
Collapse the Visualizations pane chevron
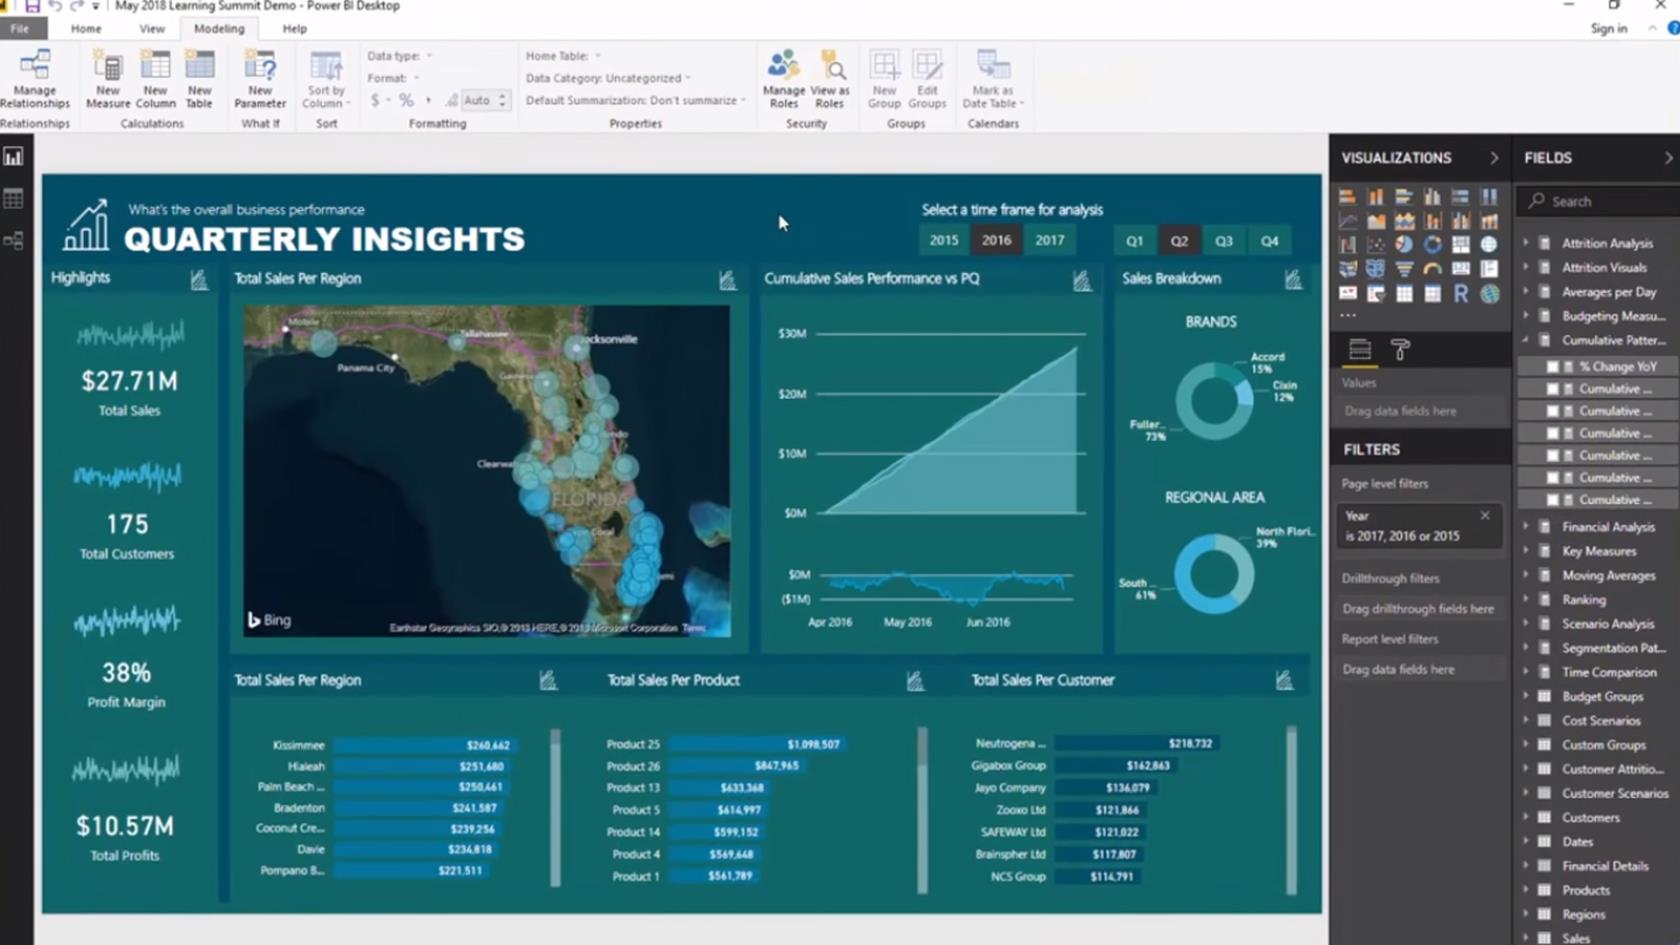[1494, 158]
